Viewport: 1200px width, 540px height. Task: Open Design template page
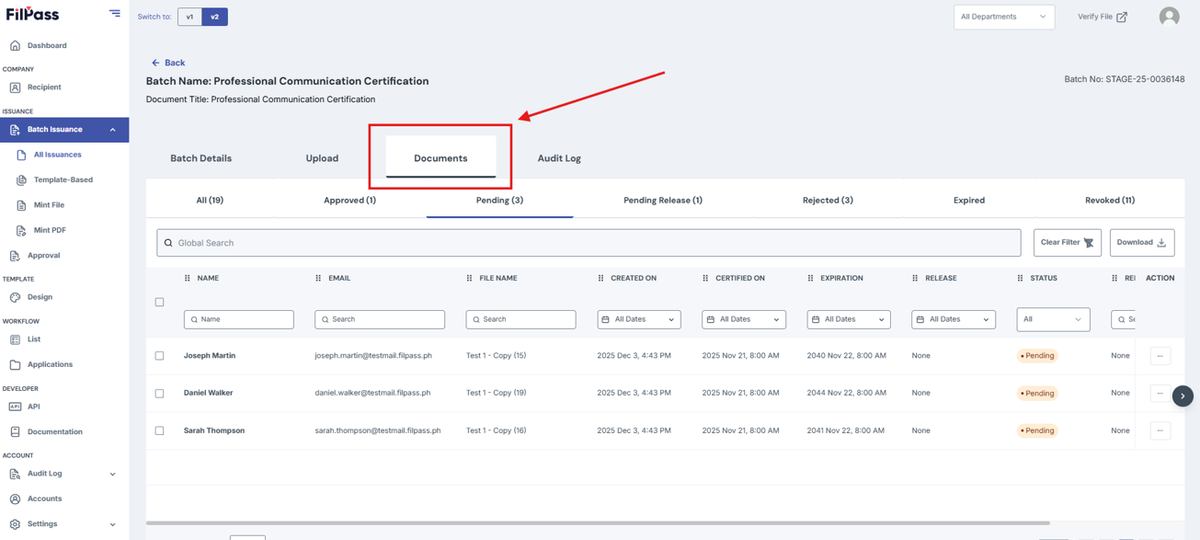[x=40, y=297]
